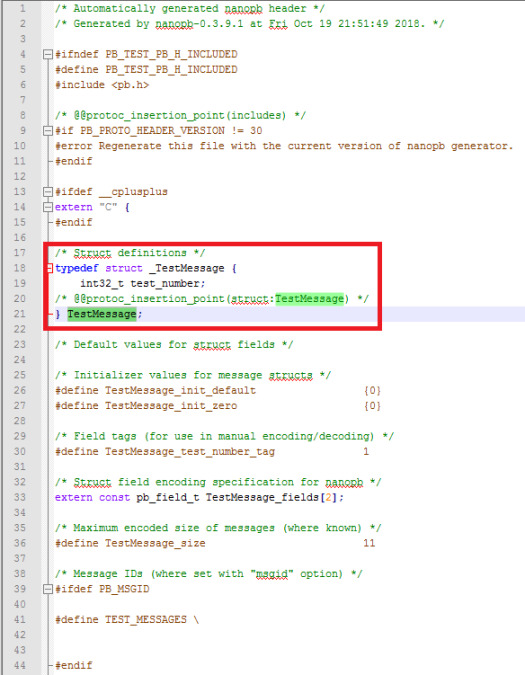
Task: Click "Message IDs" comment line
Action: tap(209, 574)
